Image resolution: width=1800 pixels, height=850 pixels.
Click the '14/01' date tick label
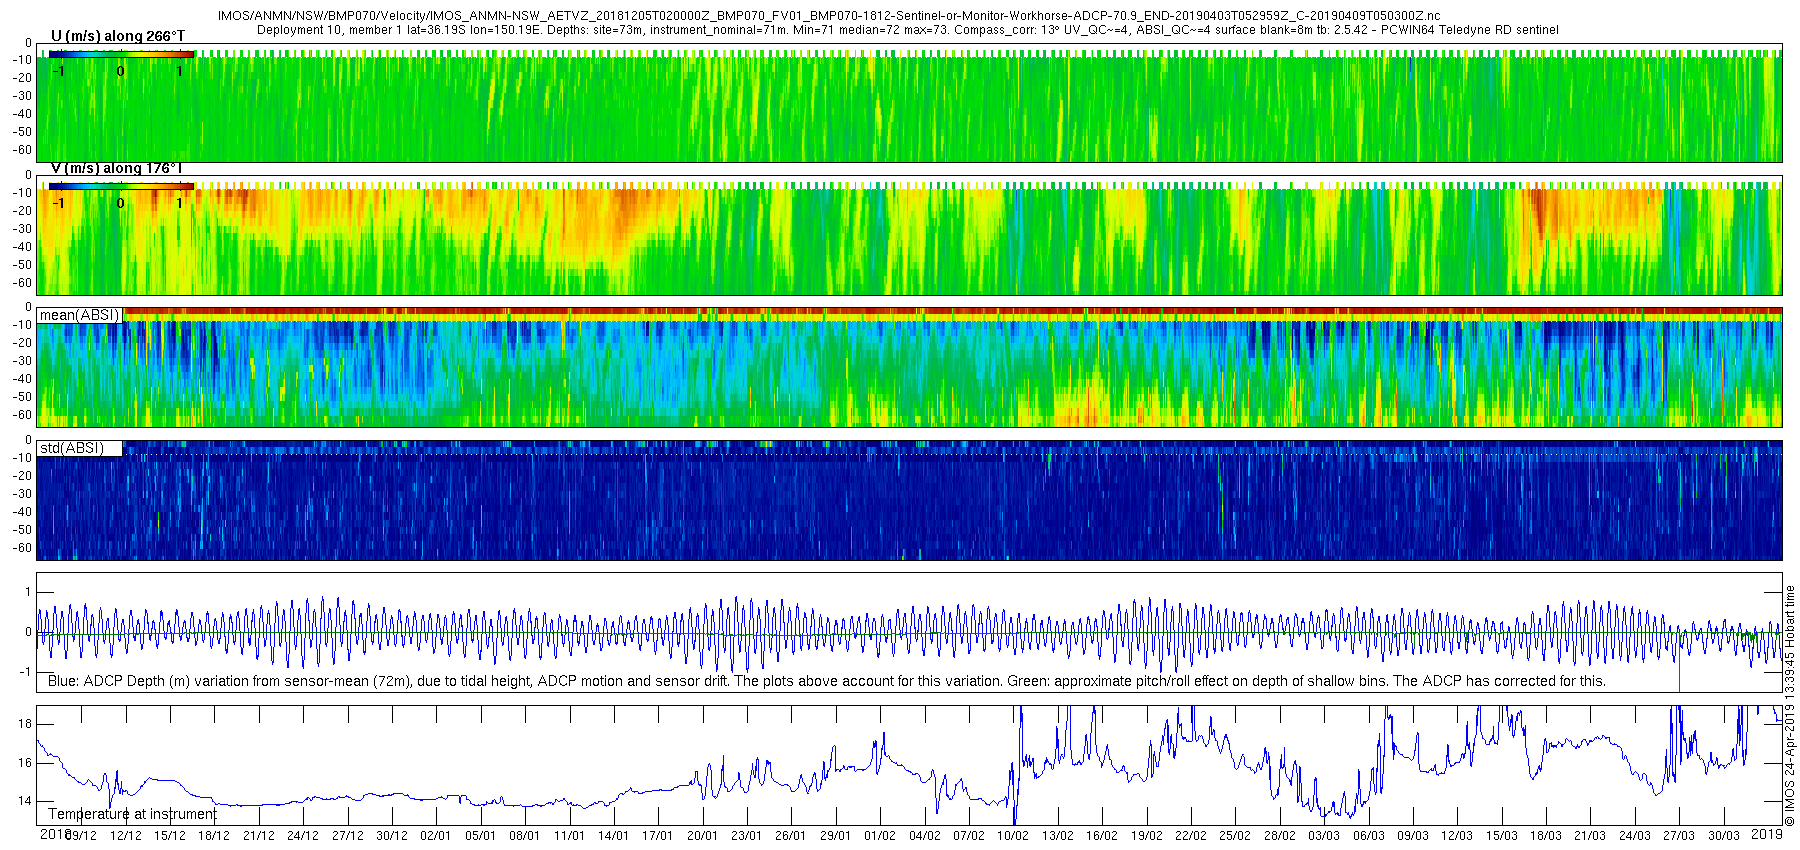[x=614, y=836]
